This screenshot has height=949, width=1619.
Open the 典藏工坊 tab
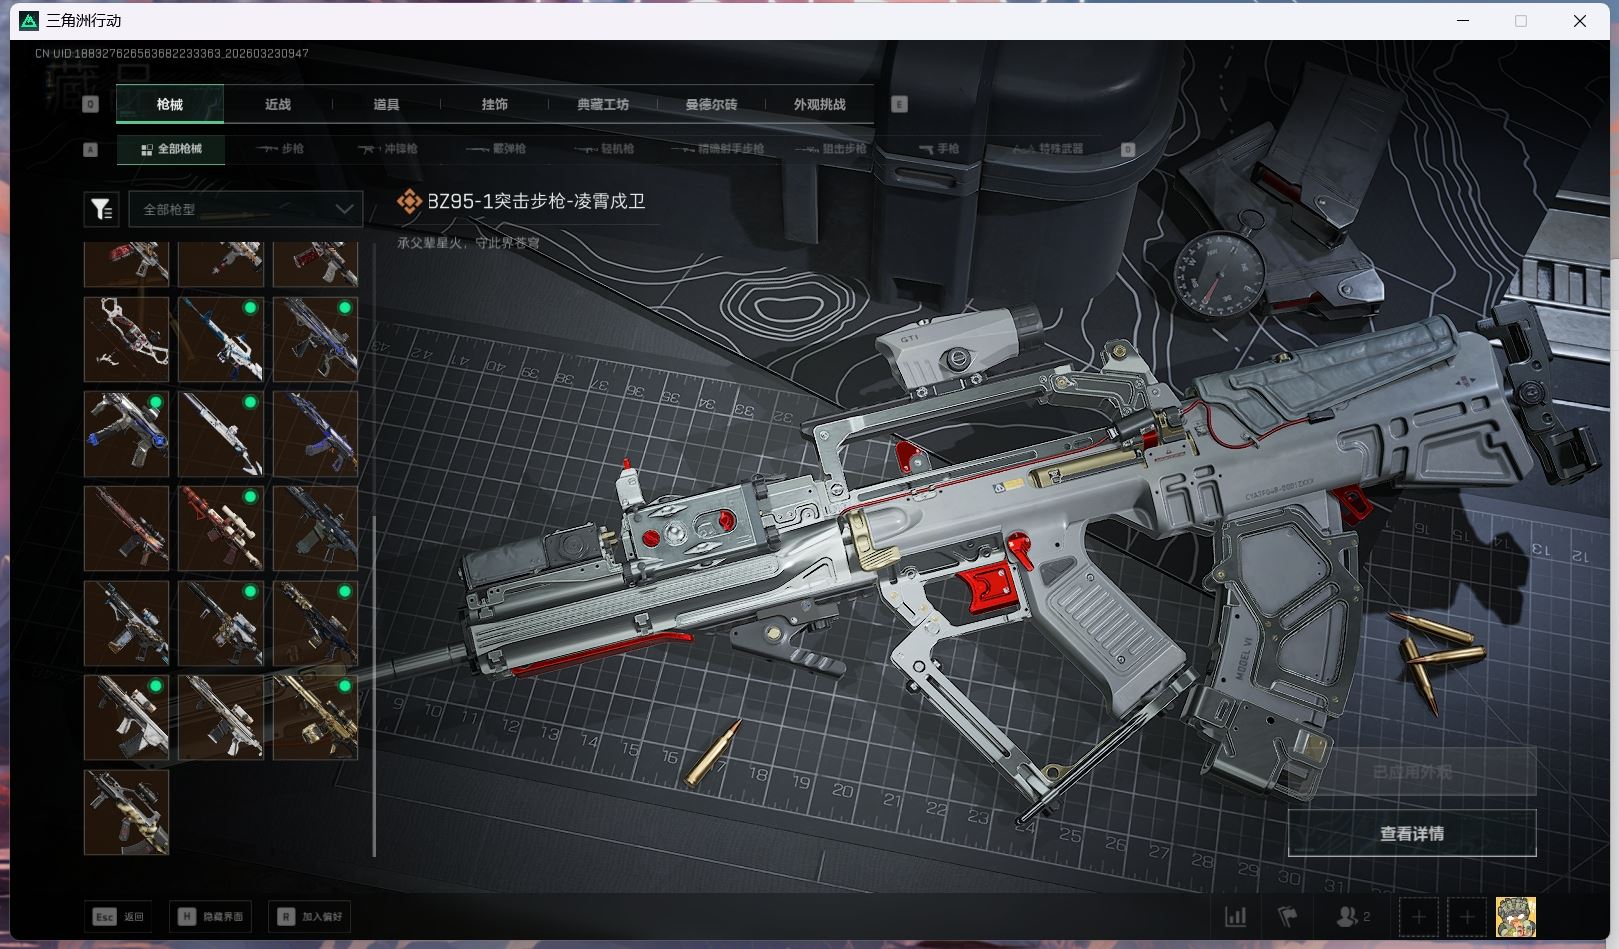tap(603, 104)
